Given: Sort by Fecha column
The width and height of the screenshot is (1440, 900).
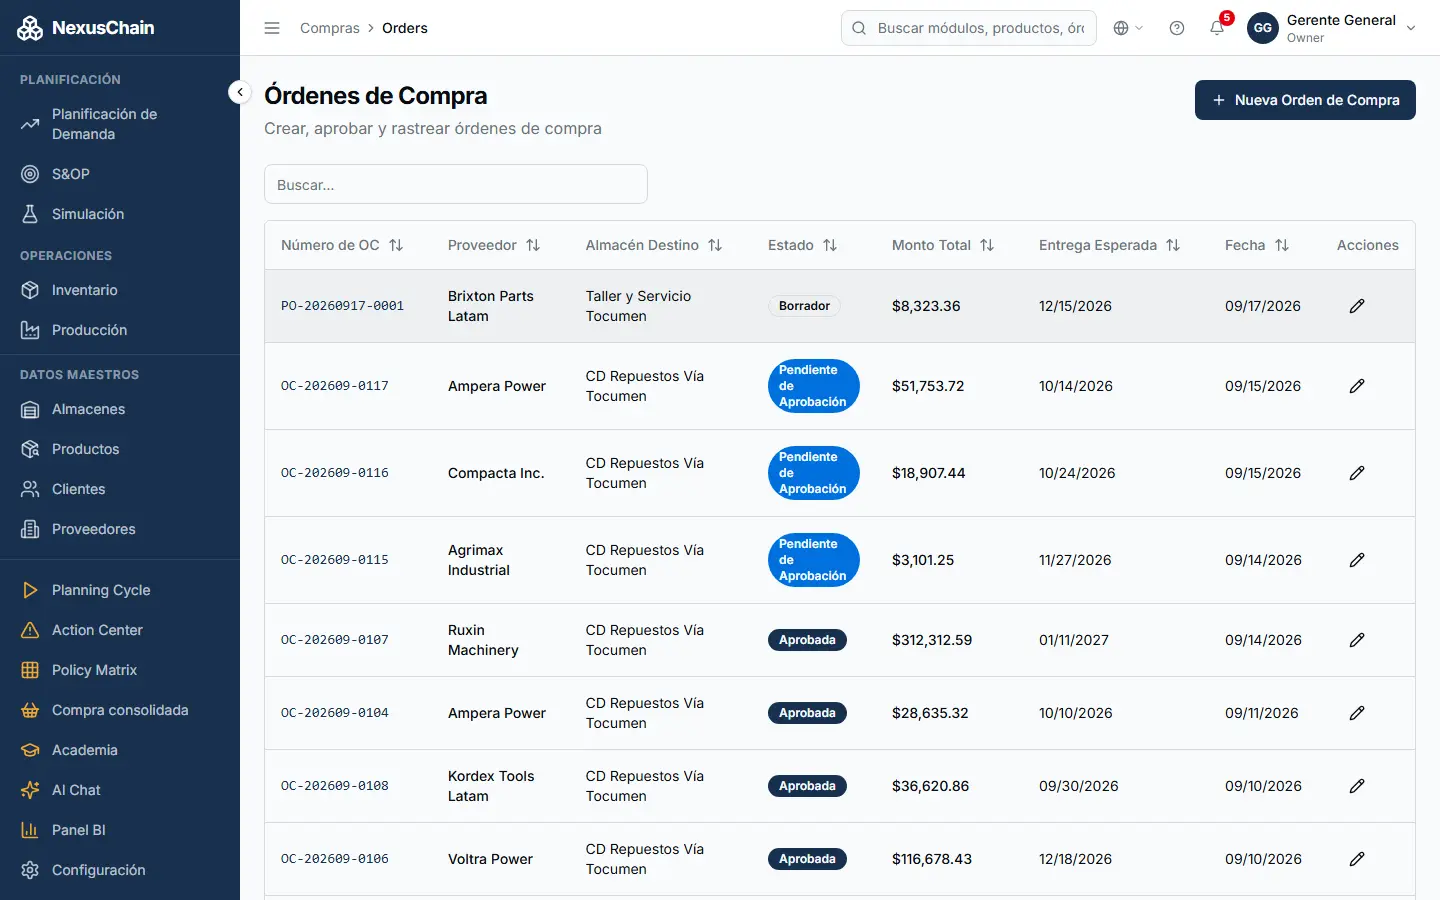Looking at the screenshot, I should click(x=1257, y=245).
